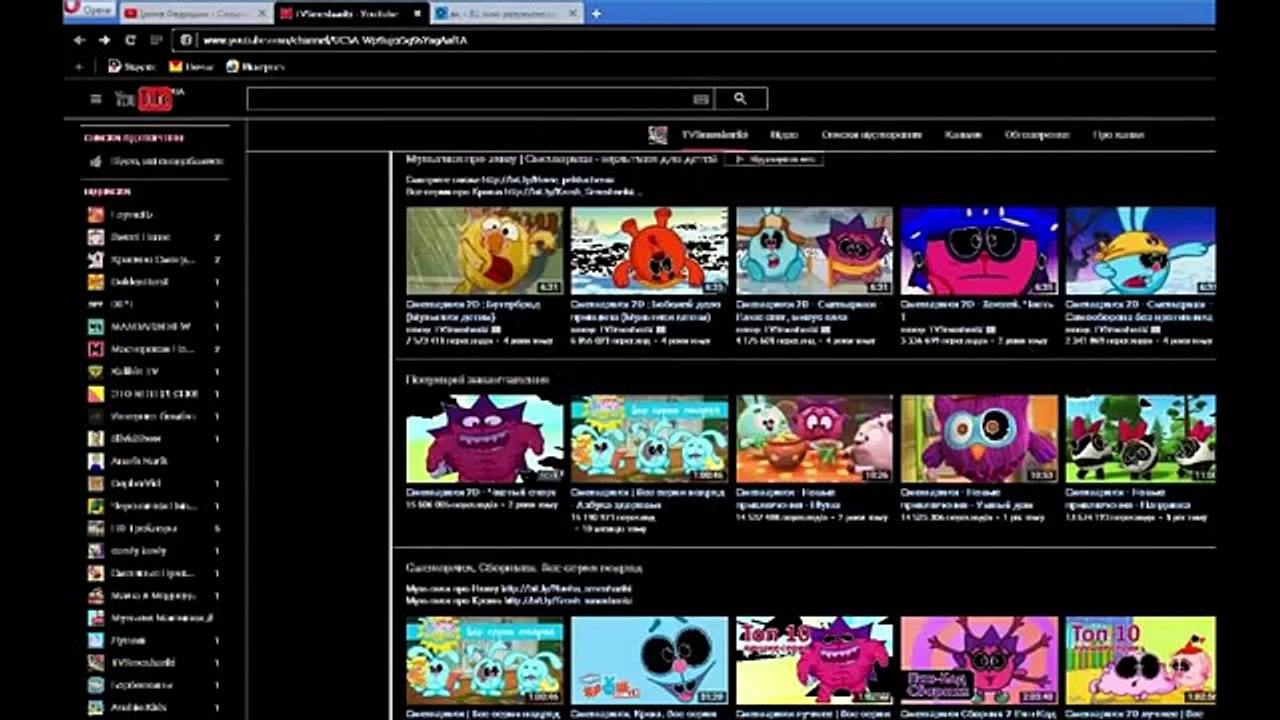Open the playlists channel tab
The width and height of the screenshot is (1280, 720).
click(871, 134)
